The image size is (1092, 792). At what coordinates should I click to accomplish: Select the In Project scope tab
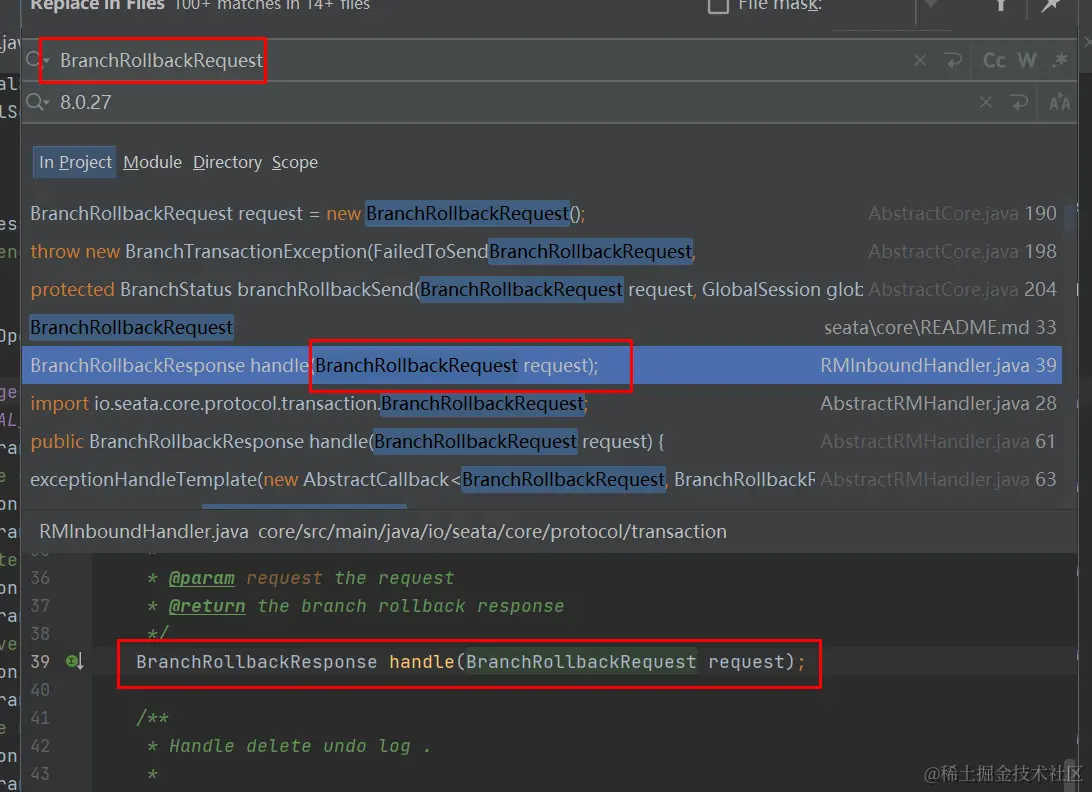click(x=75, y=162)
